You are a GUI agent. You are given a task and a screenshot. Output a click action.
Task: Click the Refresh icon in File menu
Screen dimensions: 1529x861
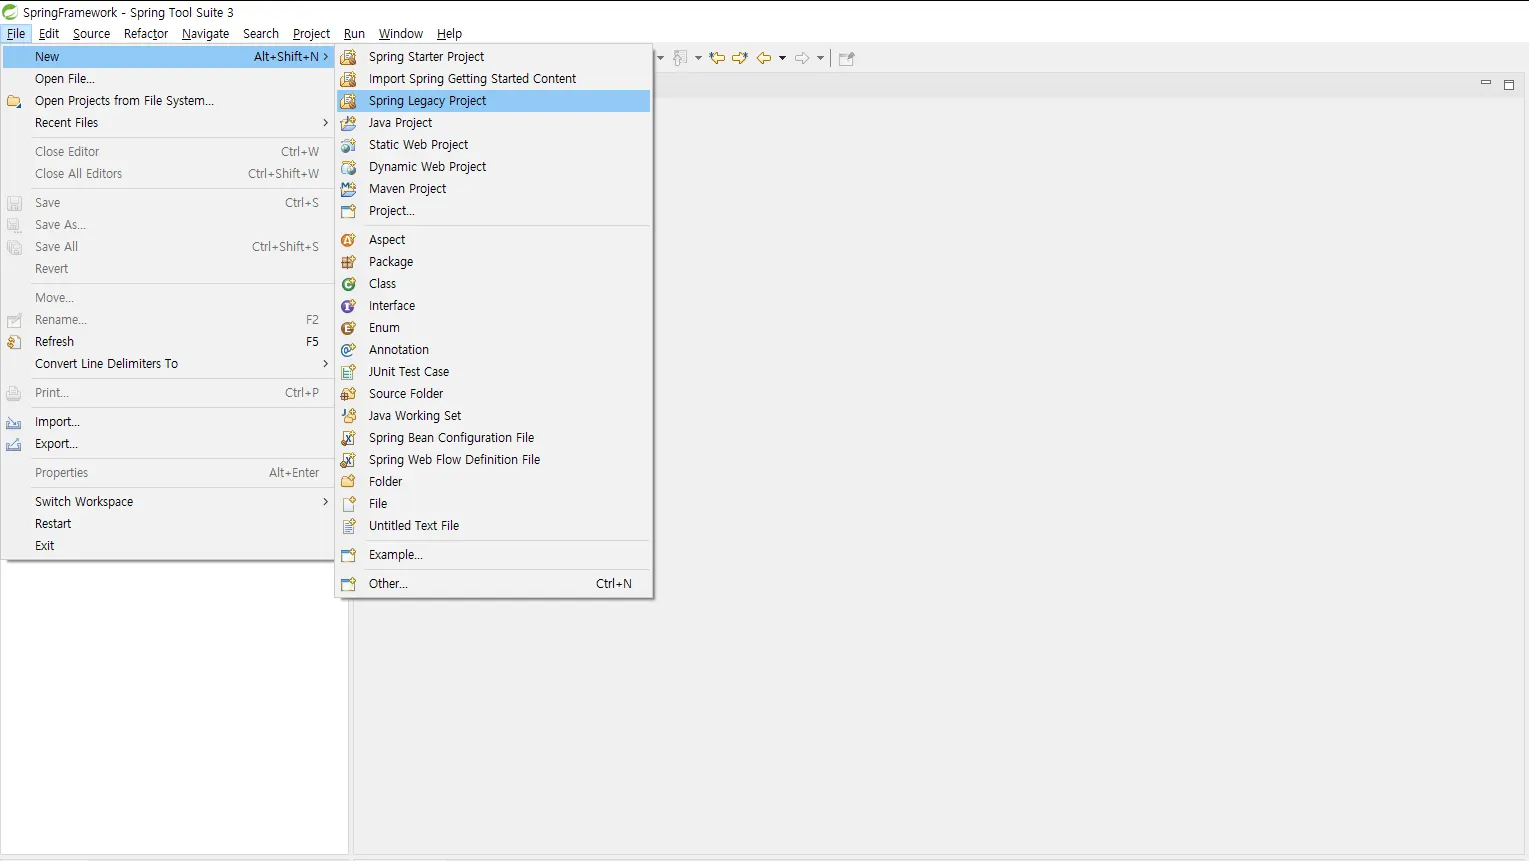point(14,342)
